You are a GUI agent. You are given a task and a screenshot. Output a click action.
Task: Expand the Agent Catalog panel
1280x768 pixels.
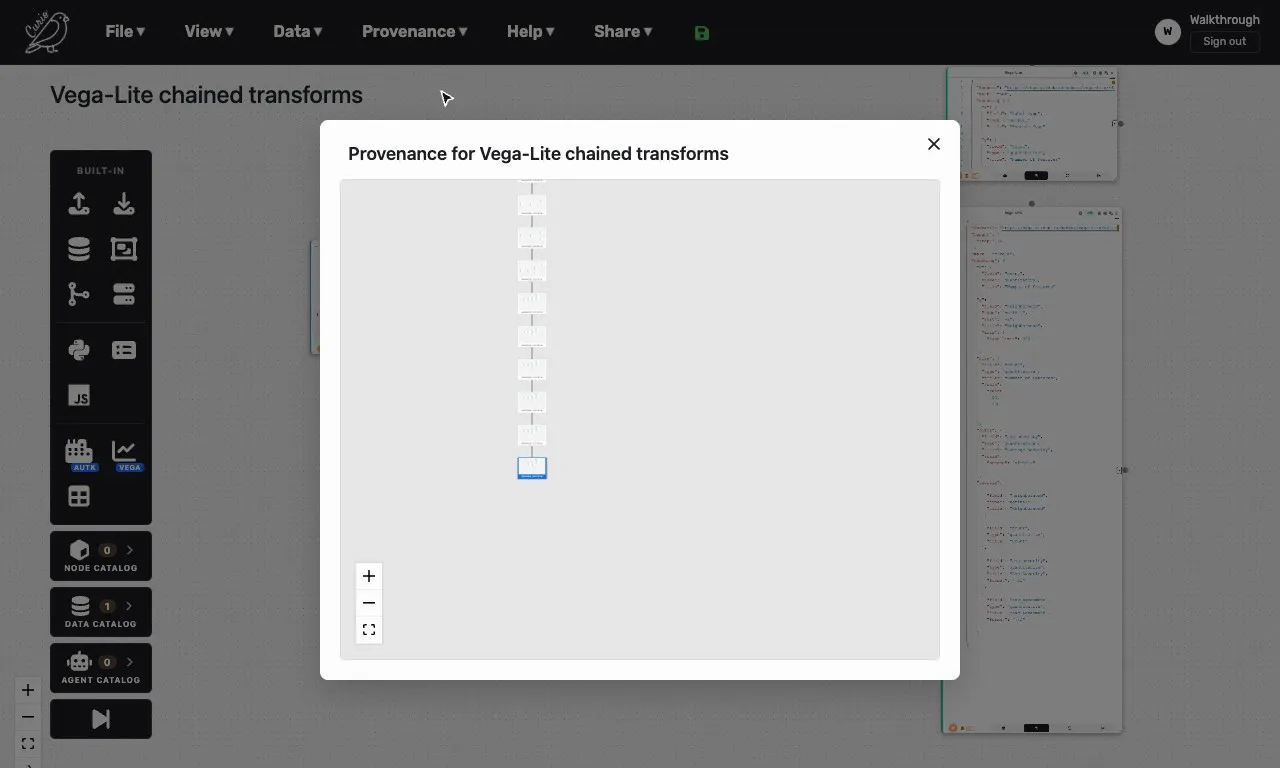click(101, 668)
